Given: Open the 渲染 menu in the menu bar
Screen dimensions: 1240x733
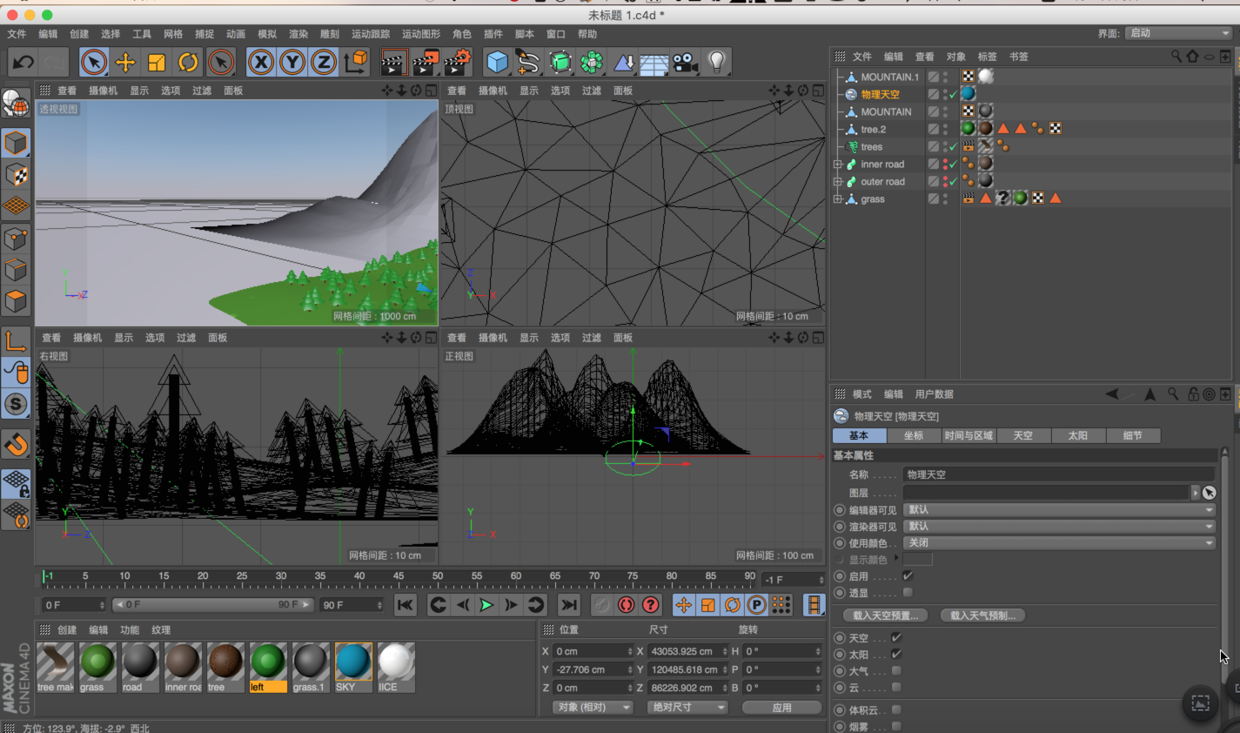Looking at the screenshot, I should (x=298, y=34).
